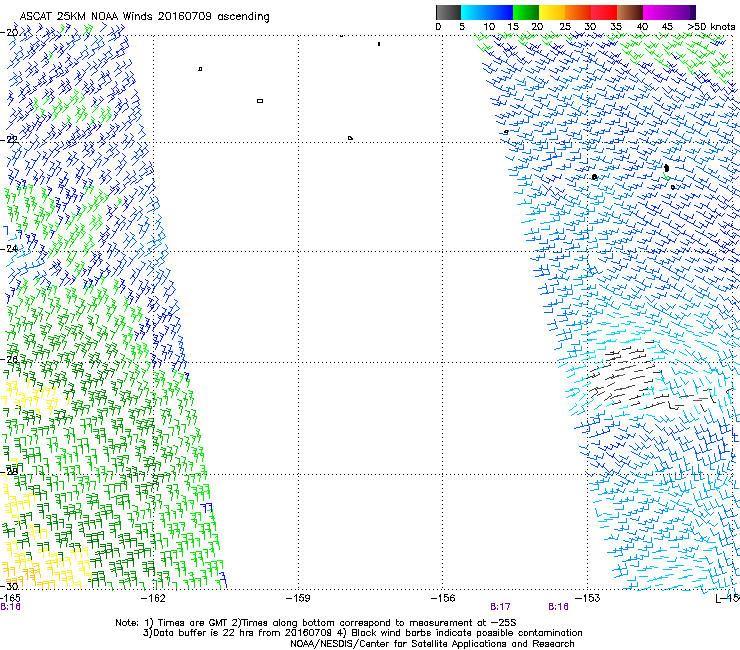Click the note line 'Times are GMT'

pos(191,623)
